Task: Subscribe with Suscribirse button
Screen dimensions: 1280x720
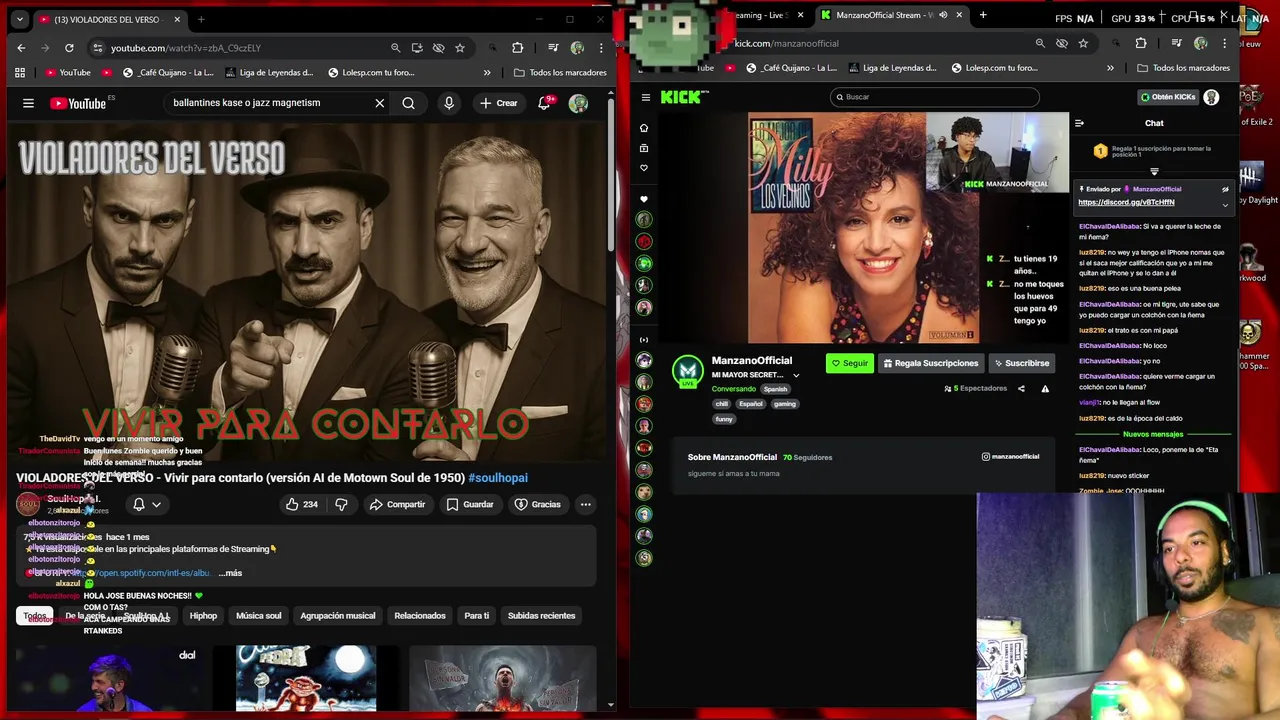Action: (x=1021, y=363)
